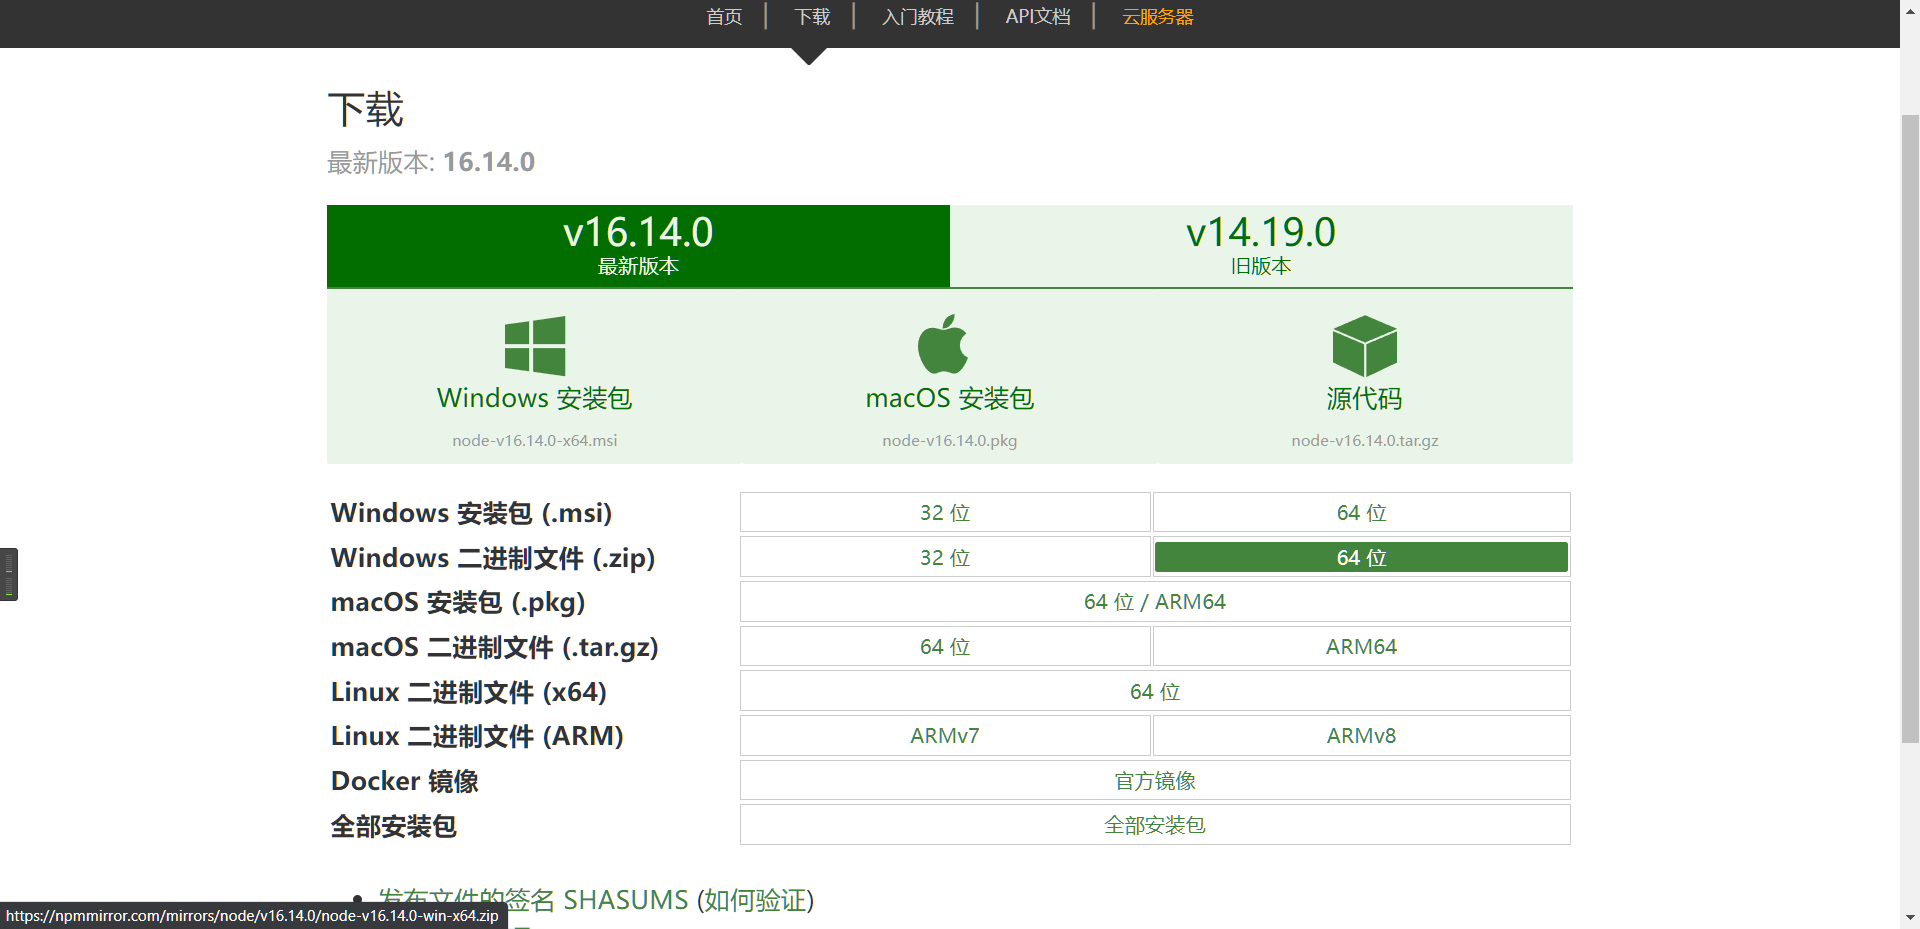Click the Windows logo icon for Windows 安装包
This screenshot has width=1920, height=929.
[x=534, y=344]
